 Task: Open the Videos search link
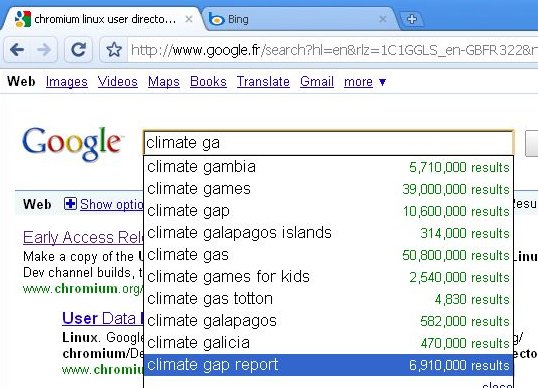point(118,82)
